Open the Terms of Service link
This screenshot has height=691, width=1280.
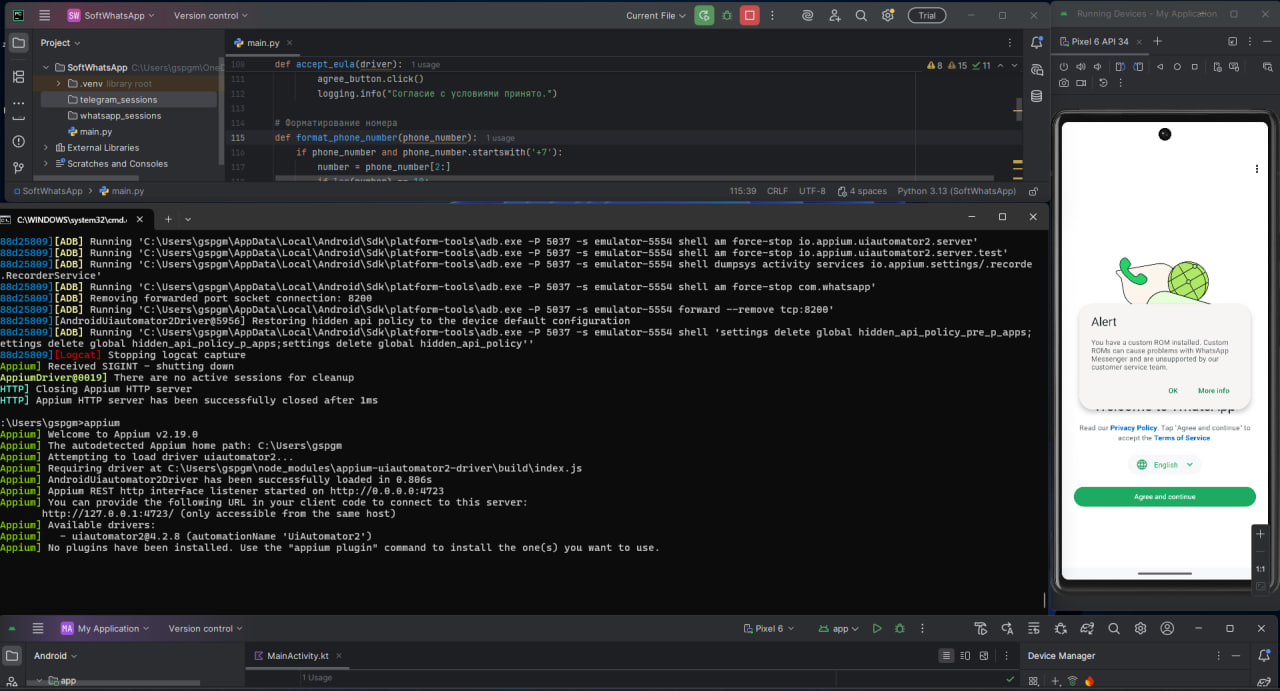click(x=1182, y=438)
